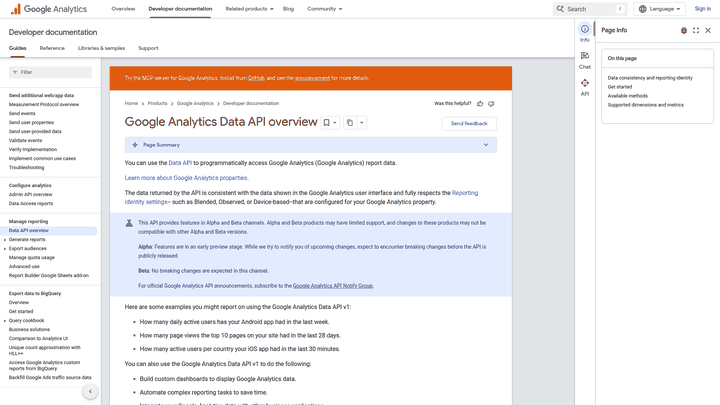720x405 pixels.
Task: Open Manage quota usage in sidebar
Action: pos(32,258)
